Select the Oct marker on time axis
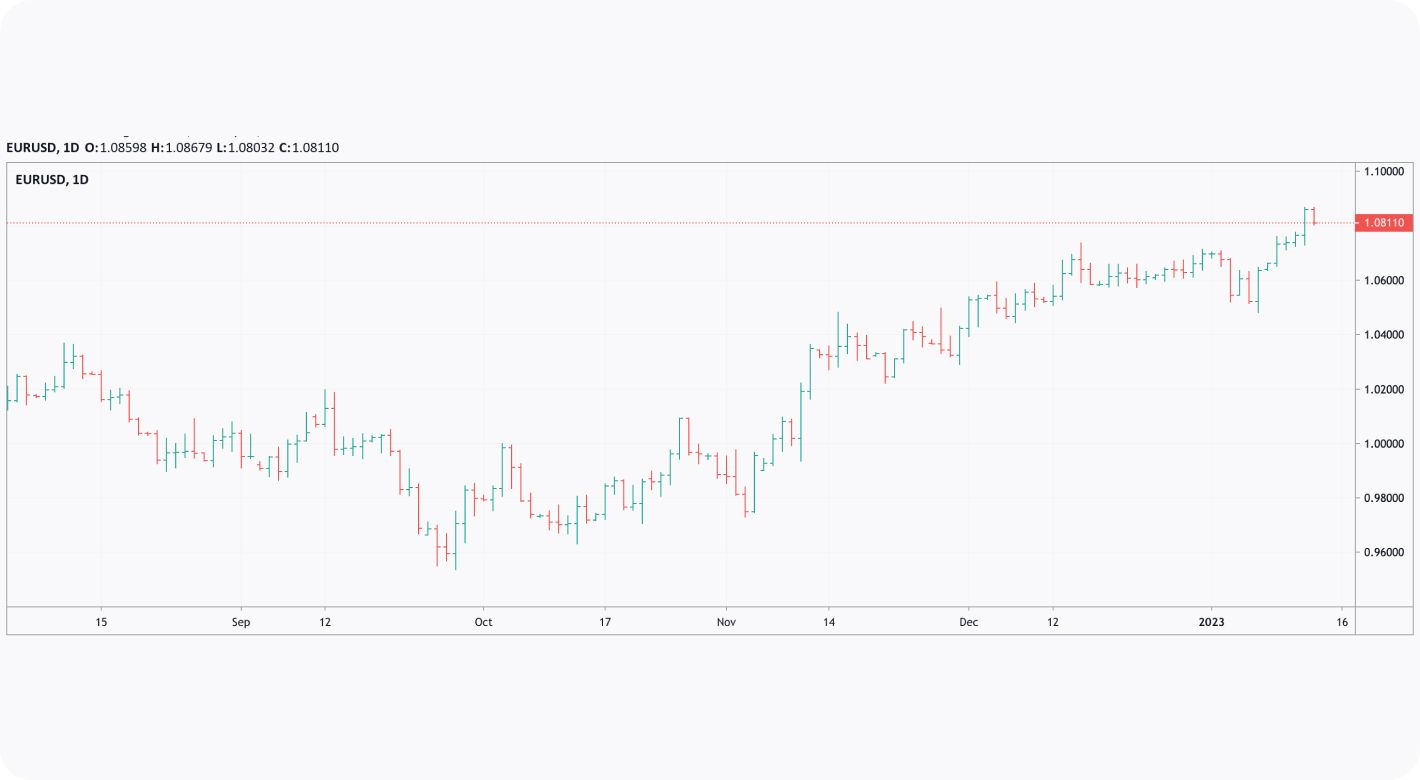 tap(483, 622)
